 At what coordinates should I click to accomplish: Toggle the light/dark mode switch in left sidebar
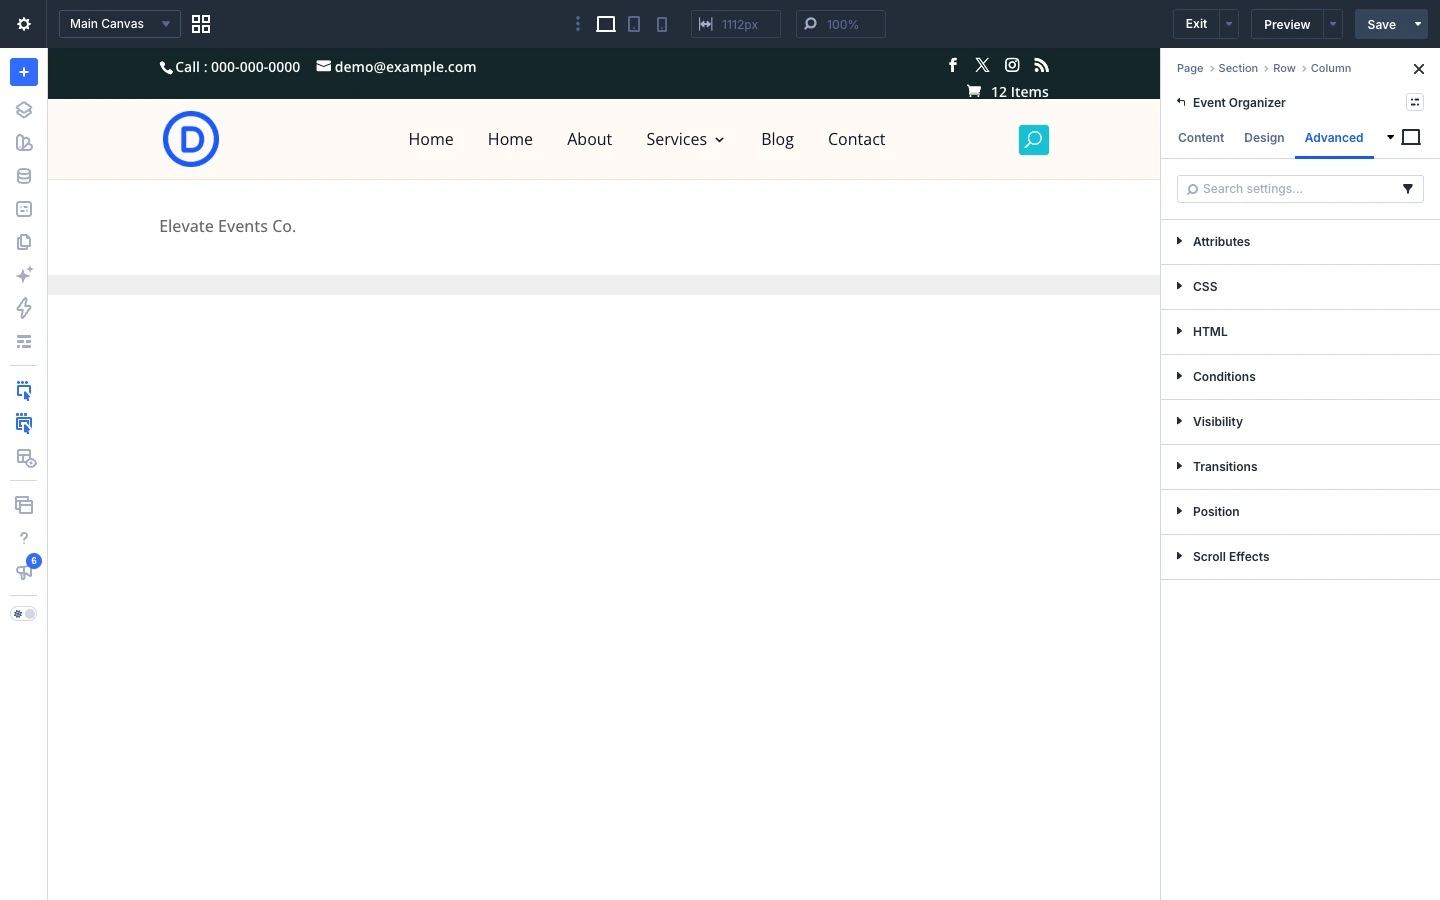pyautogui.click(x=24, y=614)
